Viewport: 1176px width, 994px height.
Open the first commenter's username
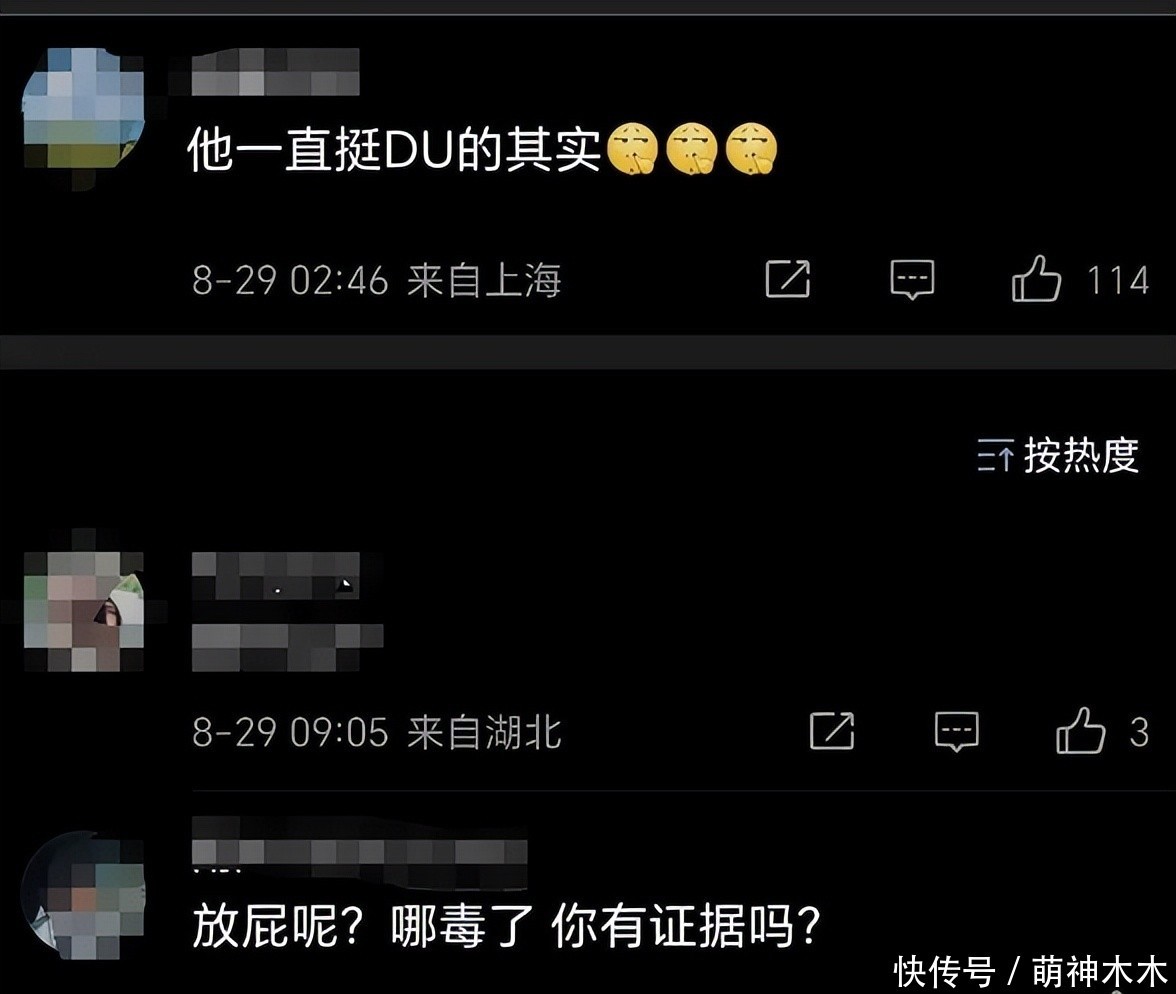pyautogui.click(x=275, y=72)
